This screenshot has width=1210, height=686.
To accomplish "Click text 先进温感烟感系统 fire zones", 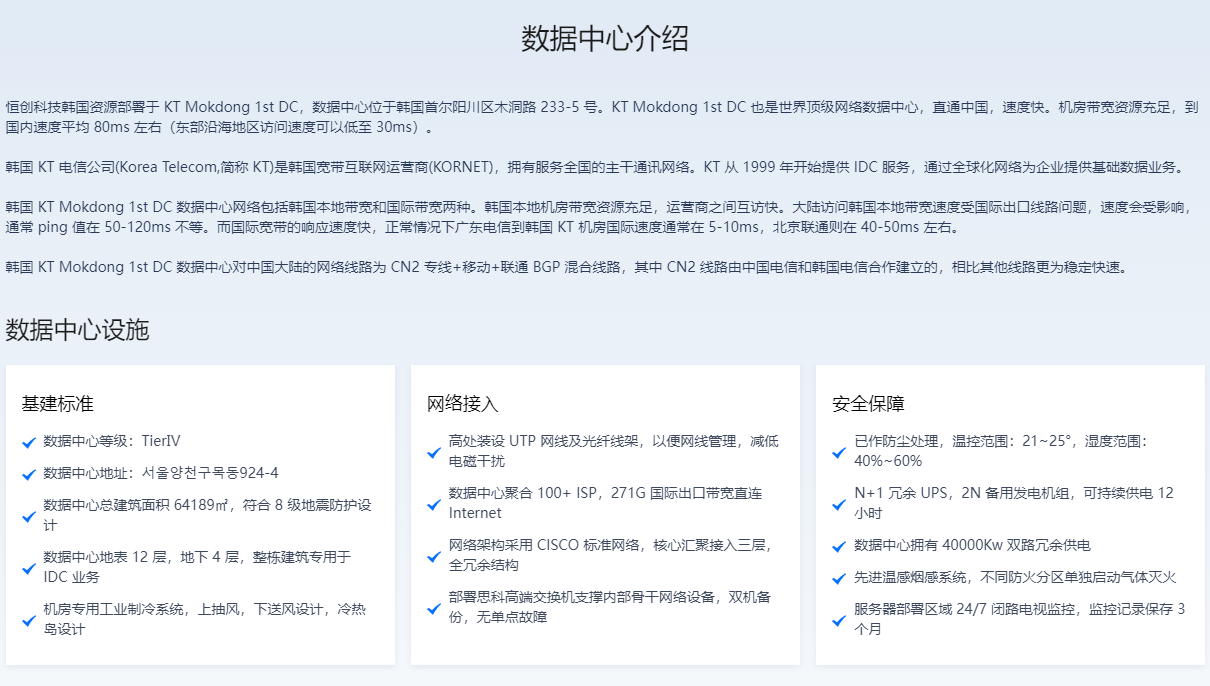I will pos(1015,577).
